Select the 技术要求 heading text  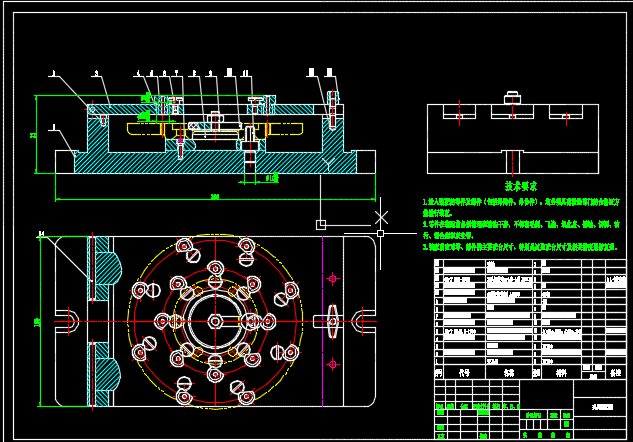[x=520, y=186]
